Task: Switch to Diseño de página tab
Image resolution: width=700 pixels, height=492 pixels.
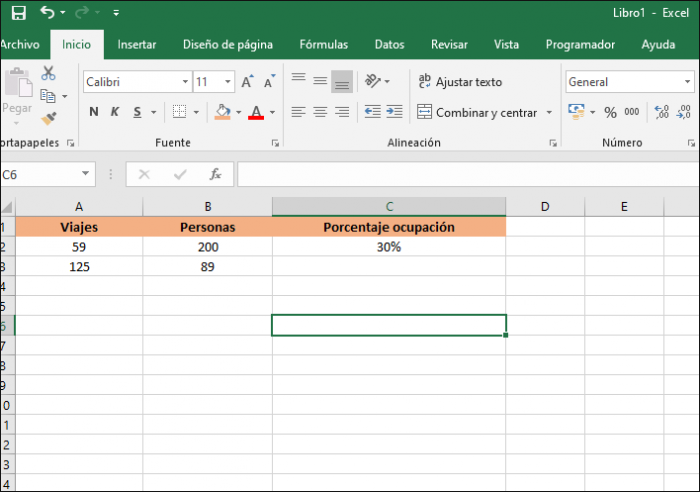Action: (x=228, y=45)
